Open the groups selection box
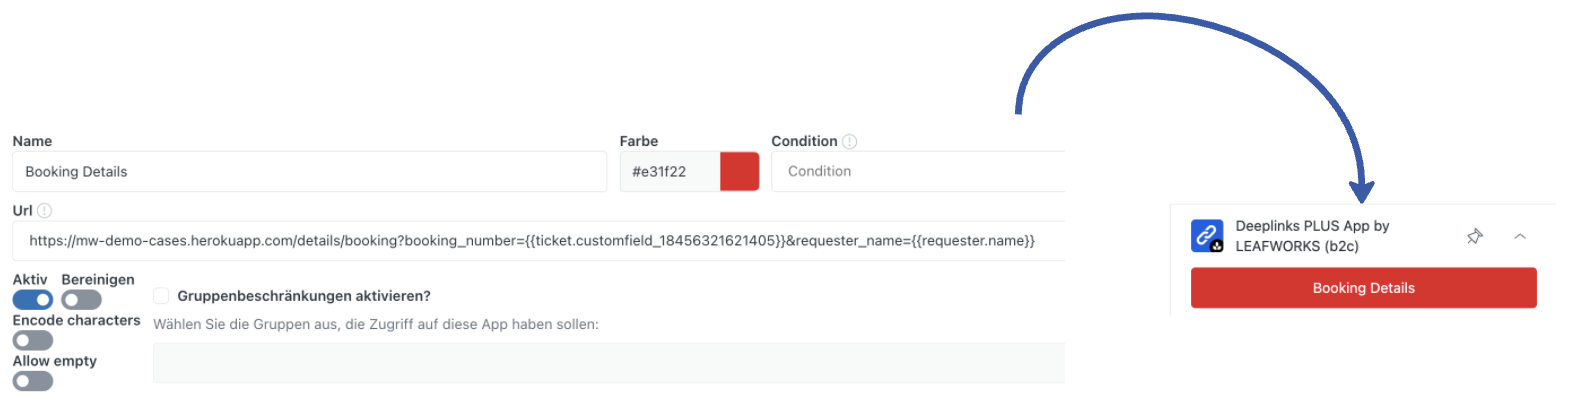 click(609, 363)
